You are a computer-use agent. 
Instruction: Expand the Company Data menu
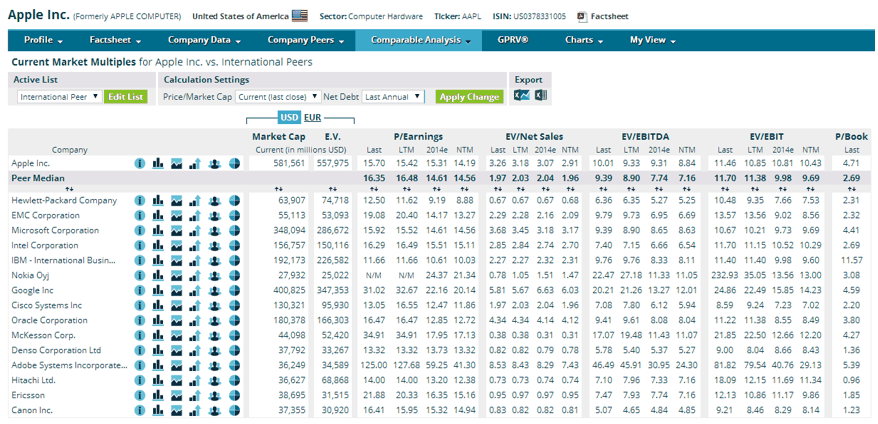(x=204, y=40)
